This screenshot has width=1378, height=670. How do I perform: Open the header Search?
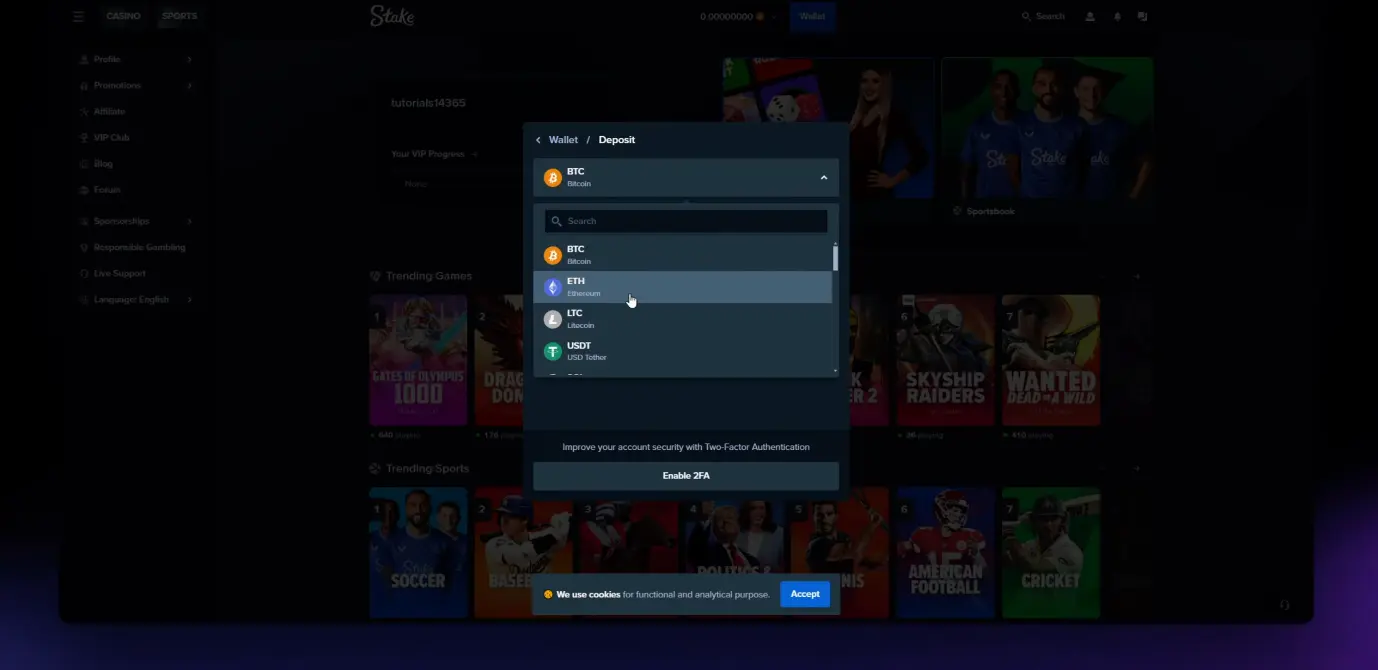[1043, 17]
